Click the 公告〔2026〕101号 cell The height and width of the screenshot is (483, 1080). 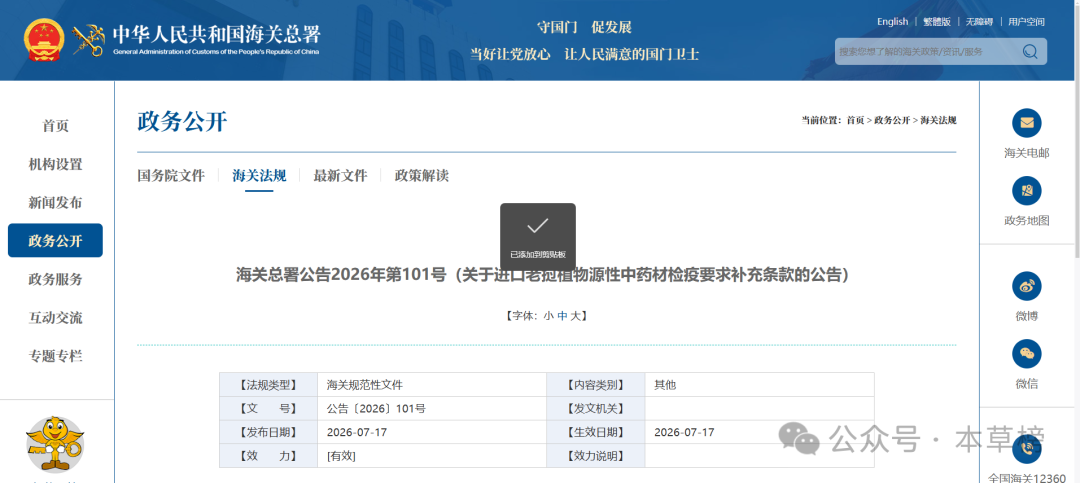pyautogui.click(x=432, y=409)
